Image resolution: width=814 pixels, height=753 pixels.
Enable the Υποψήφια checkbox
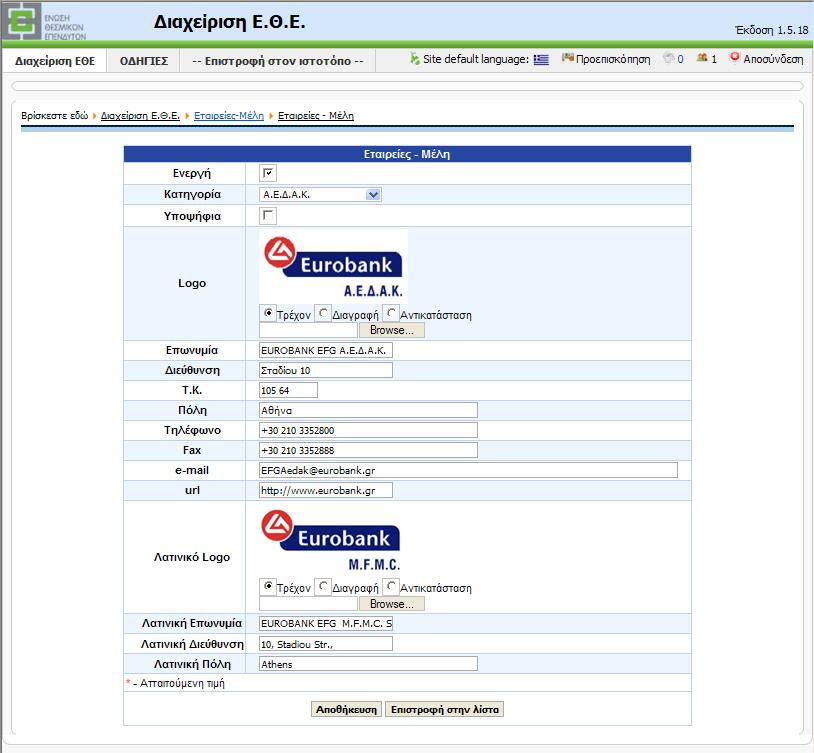(x=268, y=215)
